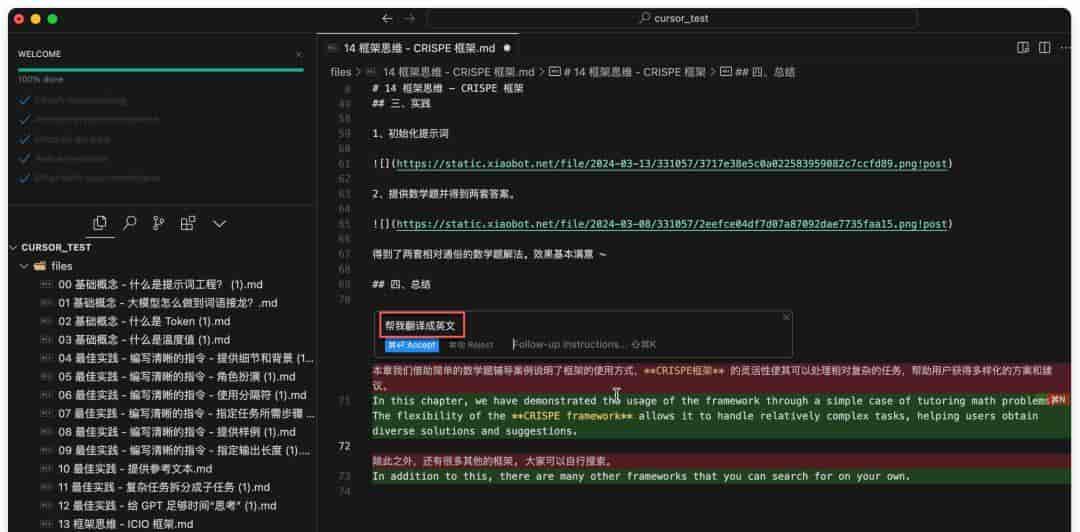Click the '2、提供数学题并得到两套答案。' line
Image resolution: width=1080 pixels, height=532 pixels.
pyautogui.click(x=444, y=194)
